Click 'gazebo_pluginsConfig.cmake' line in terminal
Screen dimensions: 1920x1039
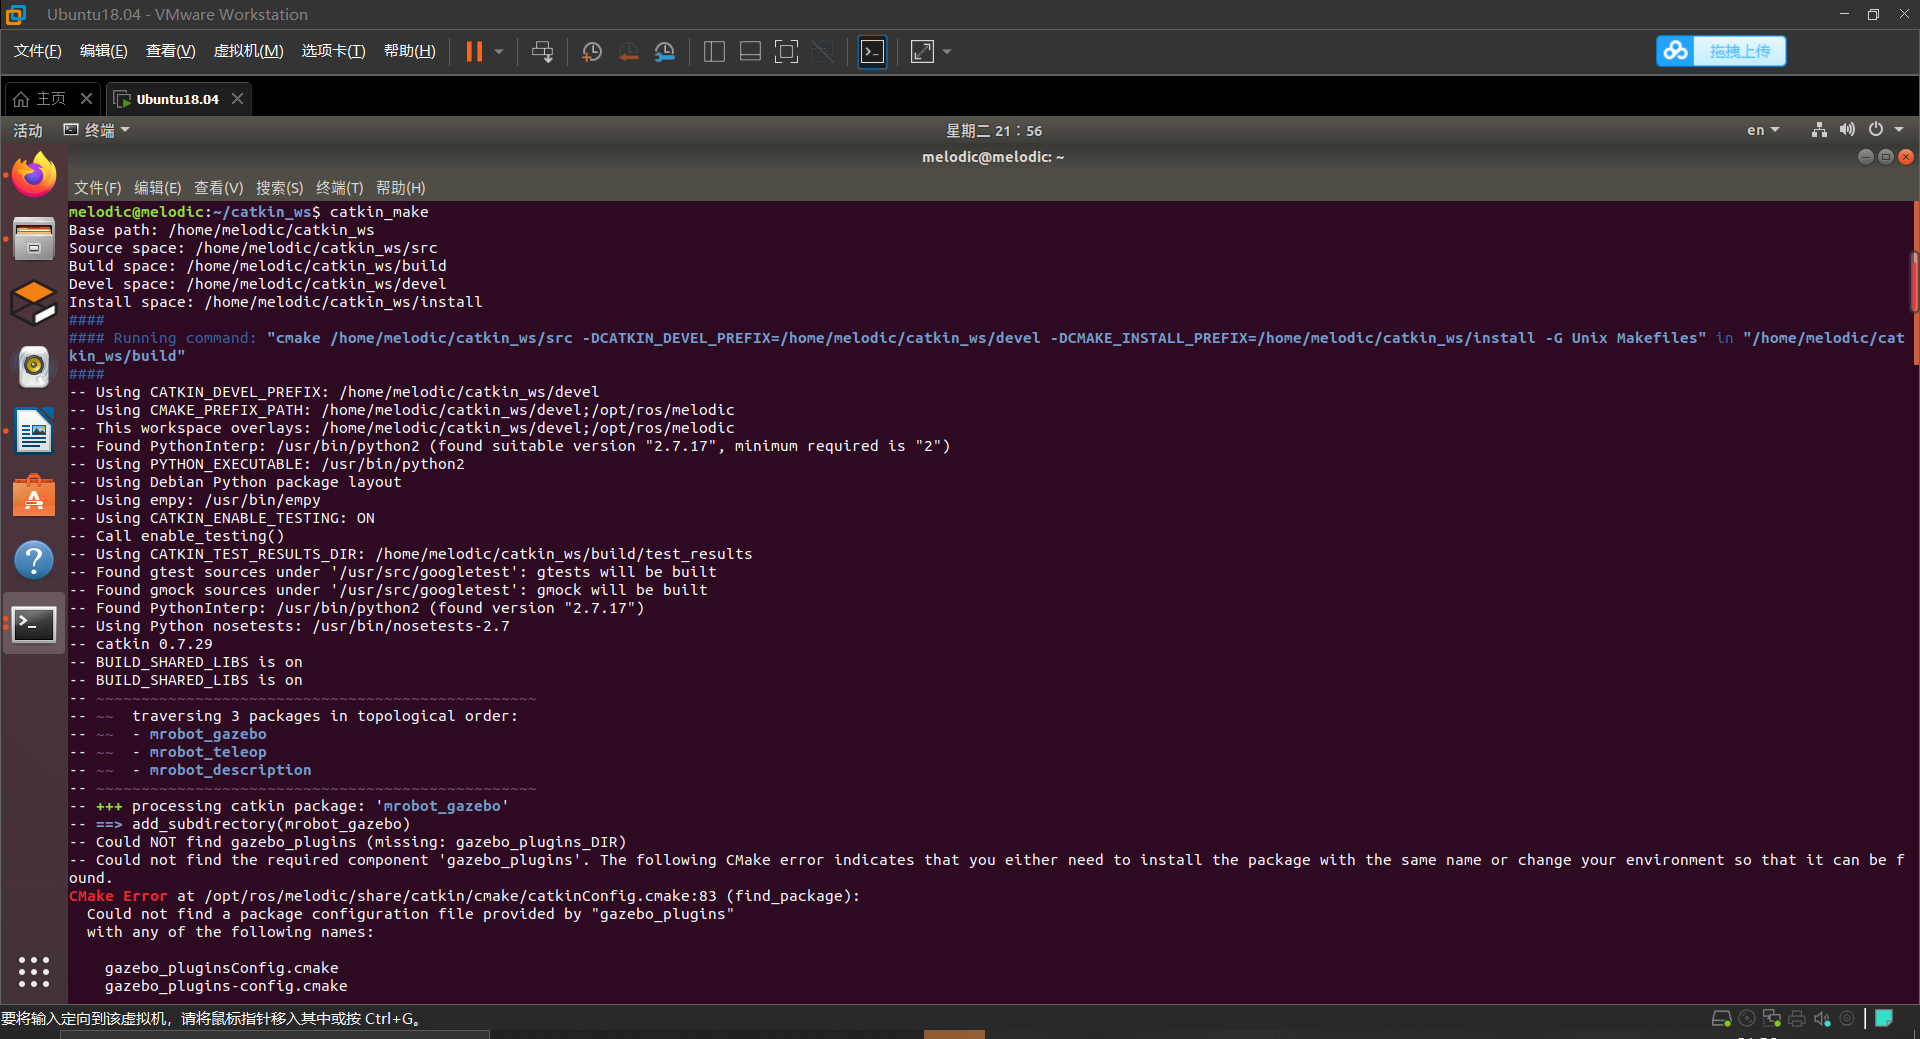point(222,968)
